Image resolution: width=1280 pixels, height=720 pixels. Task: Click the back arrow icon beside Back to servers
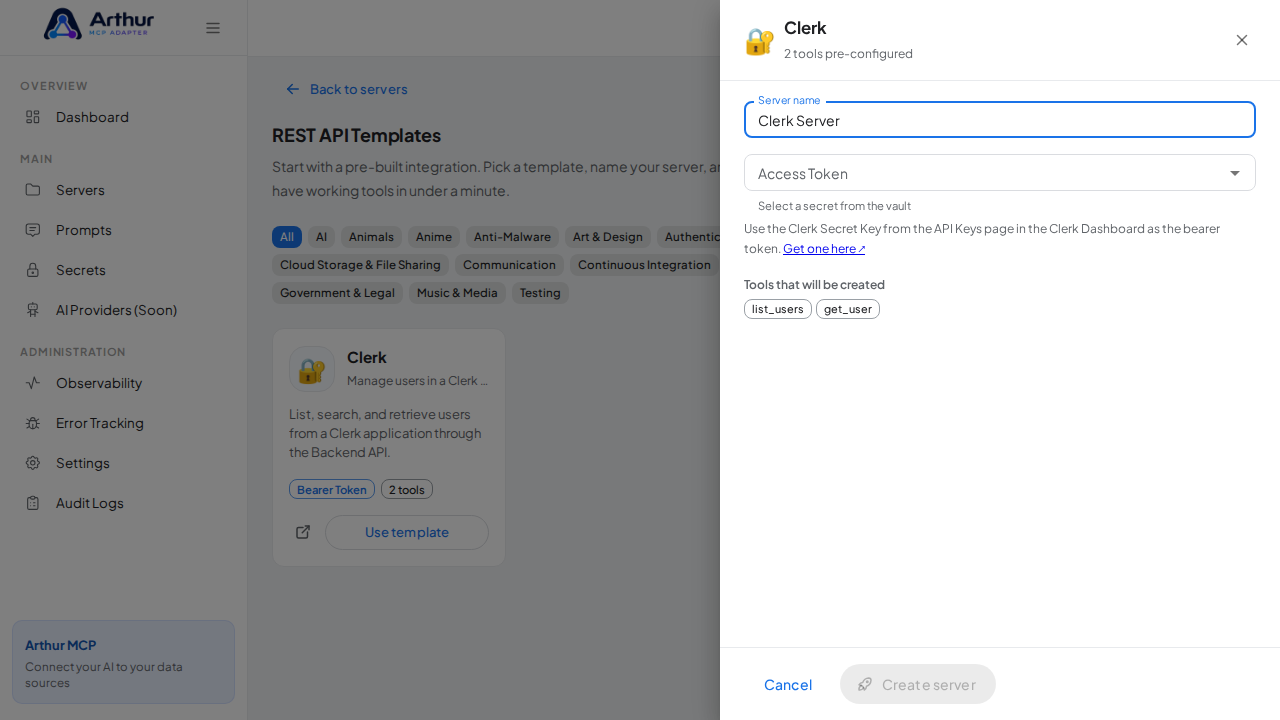click(293, 89)
